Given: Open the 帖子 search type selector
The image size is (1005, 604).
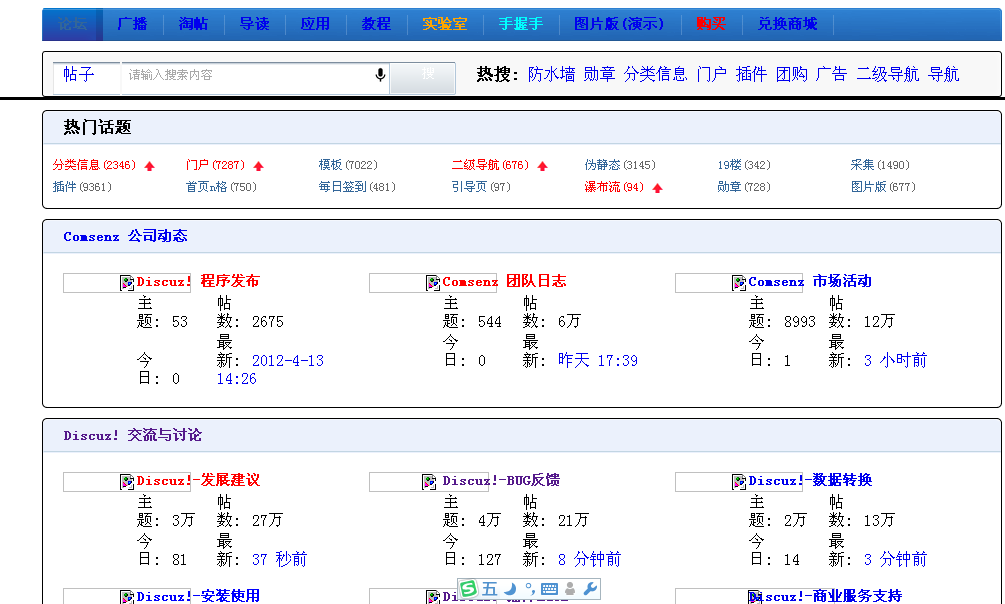Looking at the screenshot, I should tap(87, 78).
